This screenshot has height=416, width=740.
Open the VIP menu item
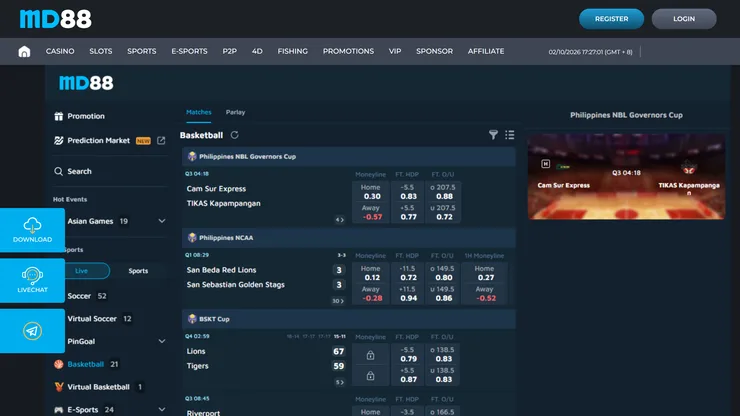point(395,51)
